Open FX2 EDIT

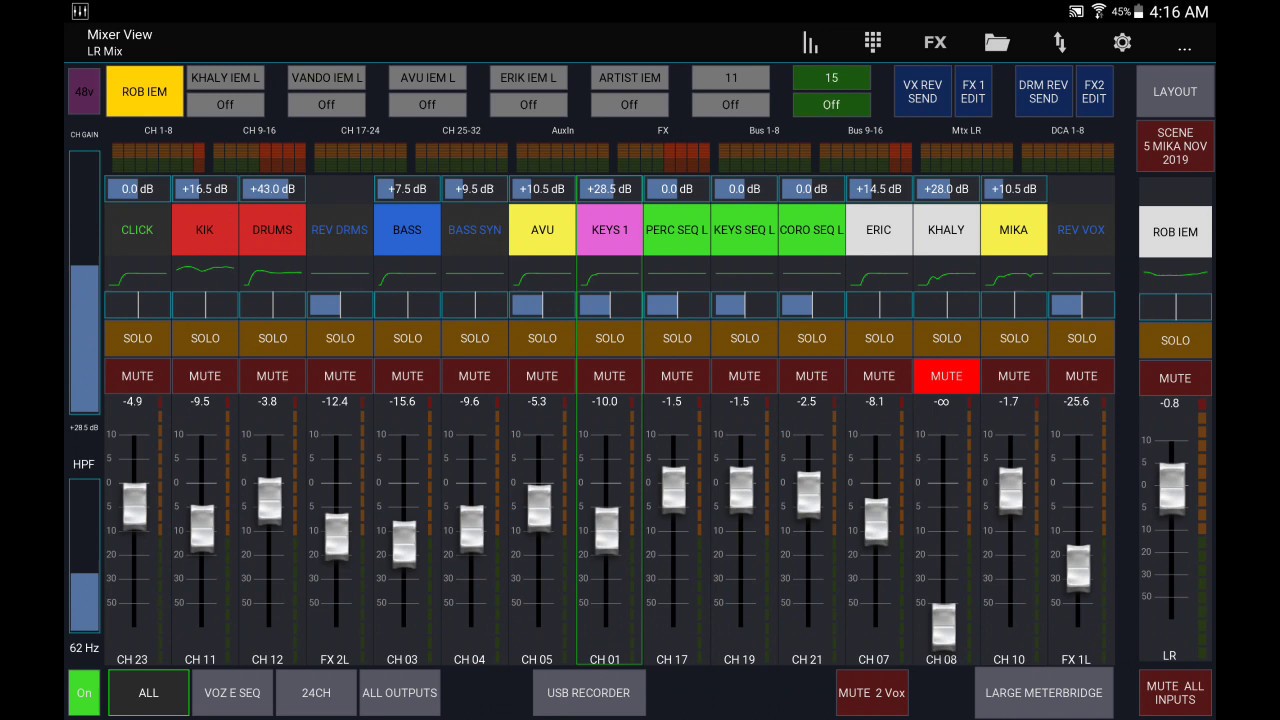[x=1094, y=92]
